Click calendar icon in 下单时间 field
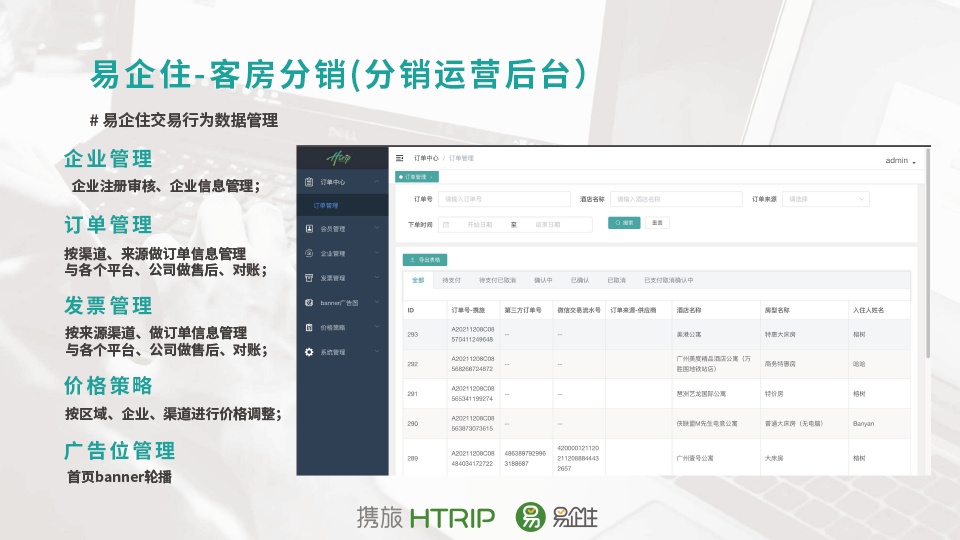Image resolution: width=960 pixels, height=540 pixels. pyautogui.click(x=446, y=225)
